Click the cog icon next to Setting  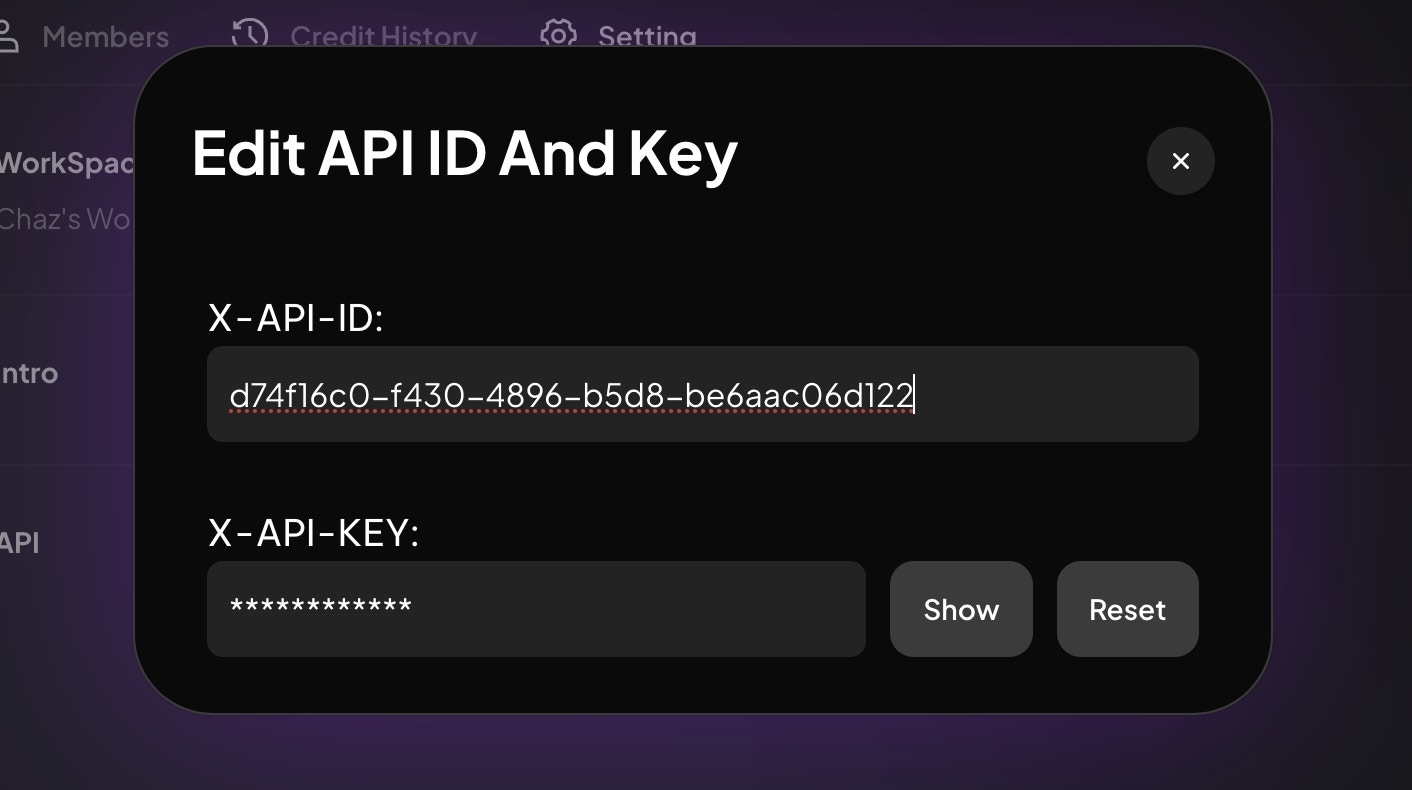pyautogui.click(x=558, y=35)
